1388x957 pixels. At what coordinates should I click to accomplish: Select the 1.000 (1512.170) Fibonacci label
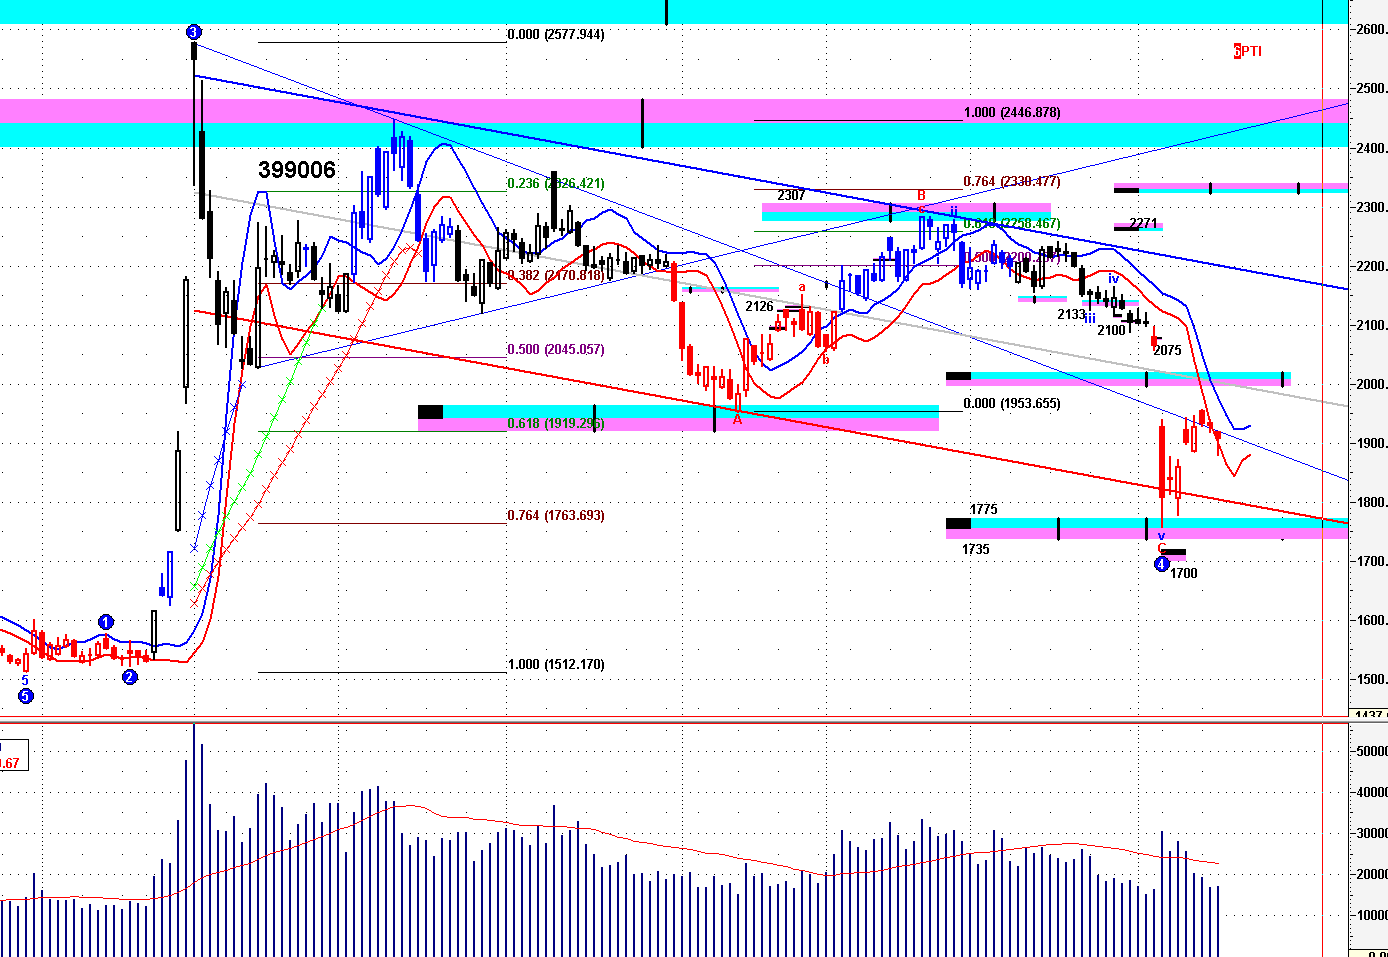556,664
